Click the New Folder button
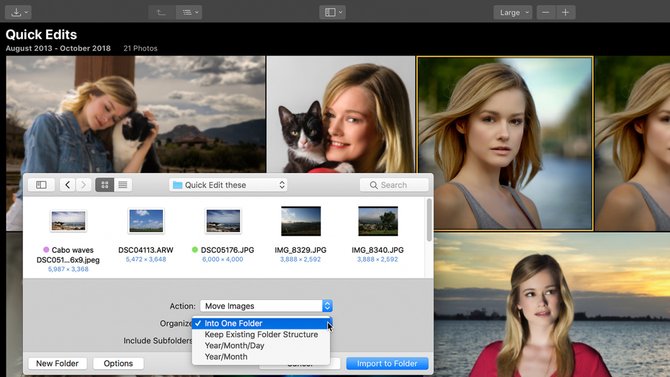 pos(57,363)
